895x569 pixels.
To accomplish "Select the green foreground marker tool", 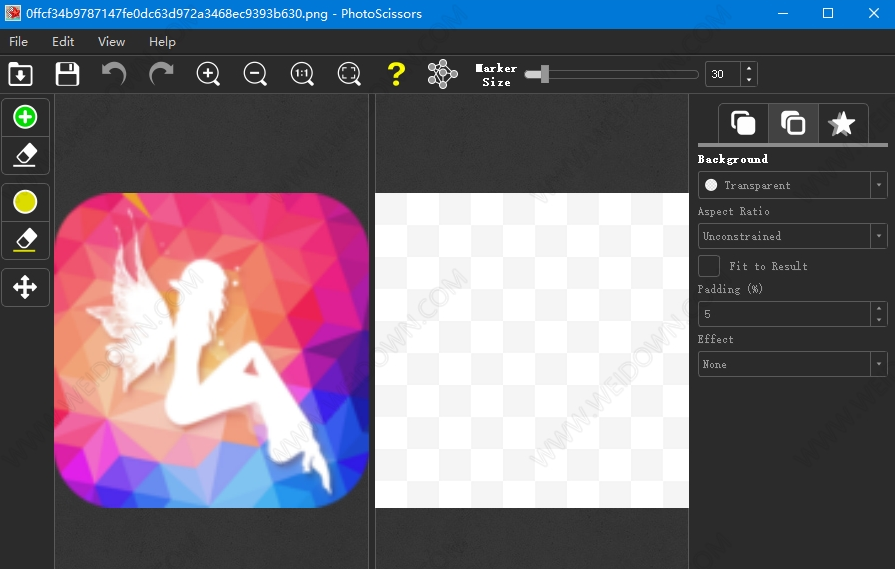I will point(25,118).
